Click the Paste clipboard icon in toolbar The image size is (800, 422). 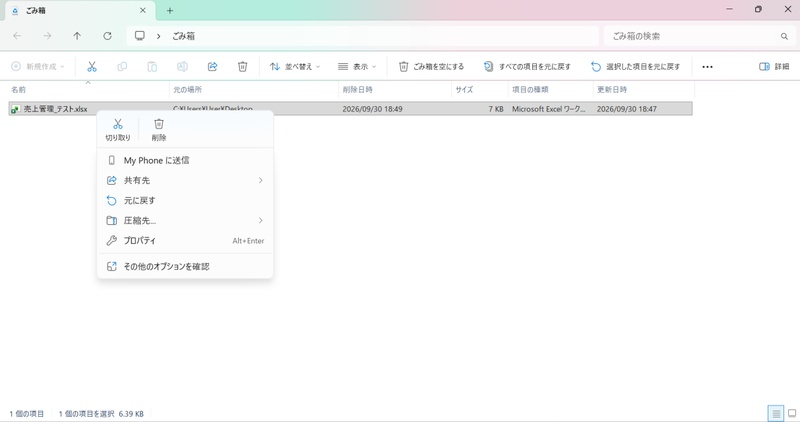click(152, 66)
